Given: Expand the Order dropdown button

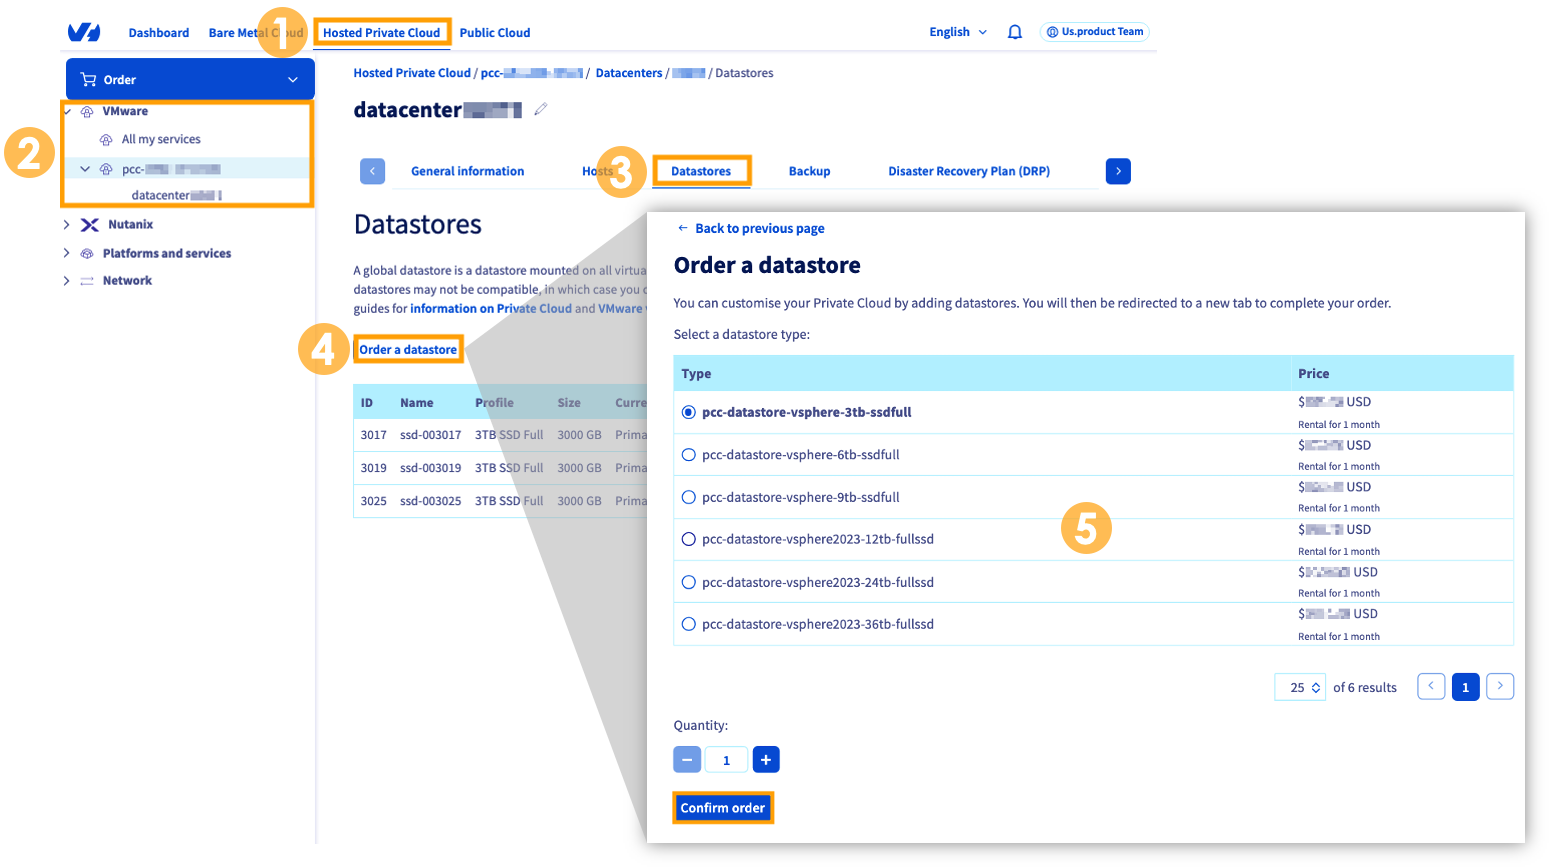Looking at the screenshot, I should coord(190,79).
